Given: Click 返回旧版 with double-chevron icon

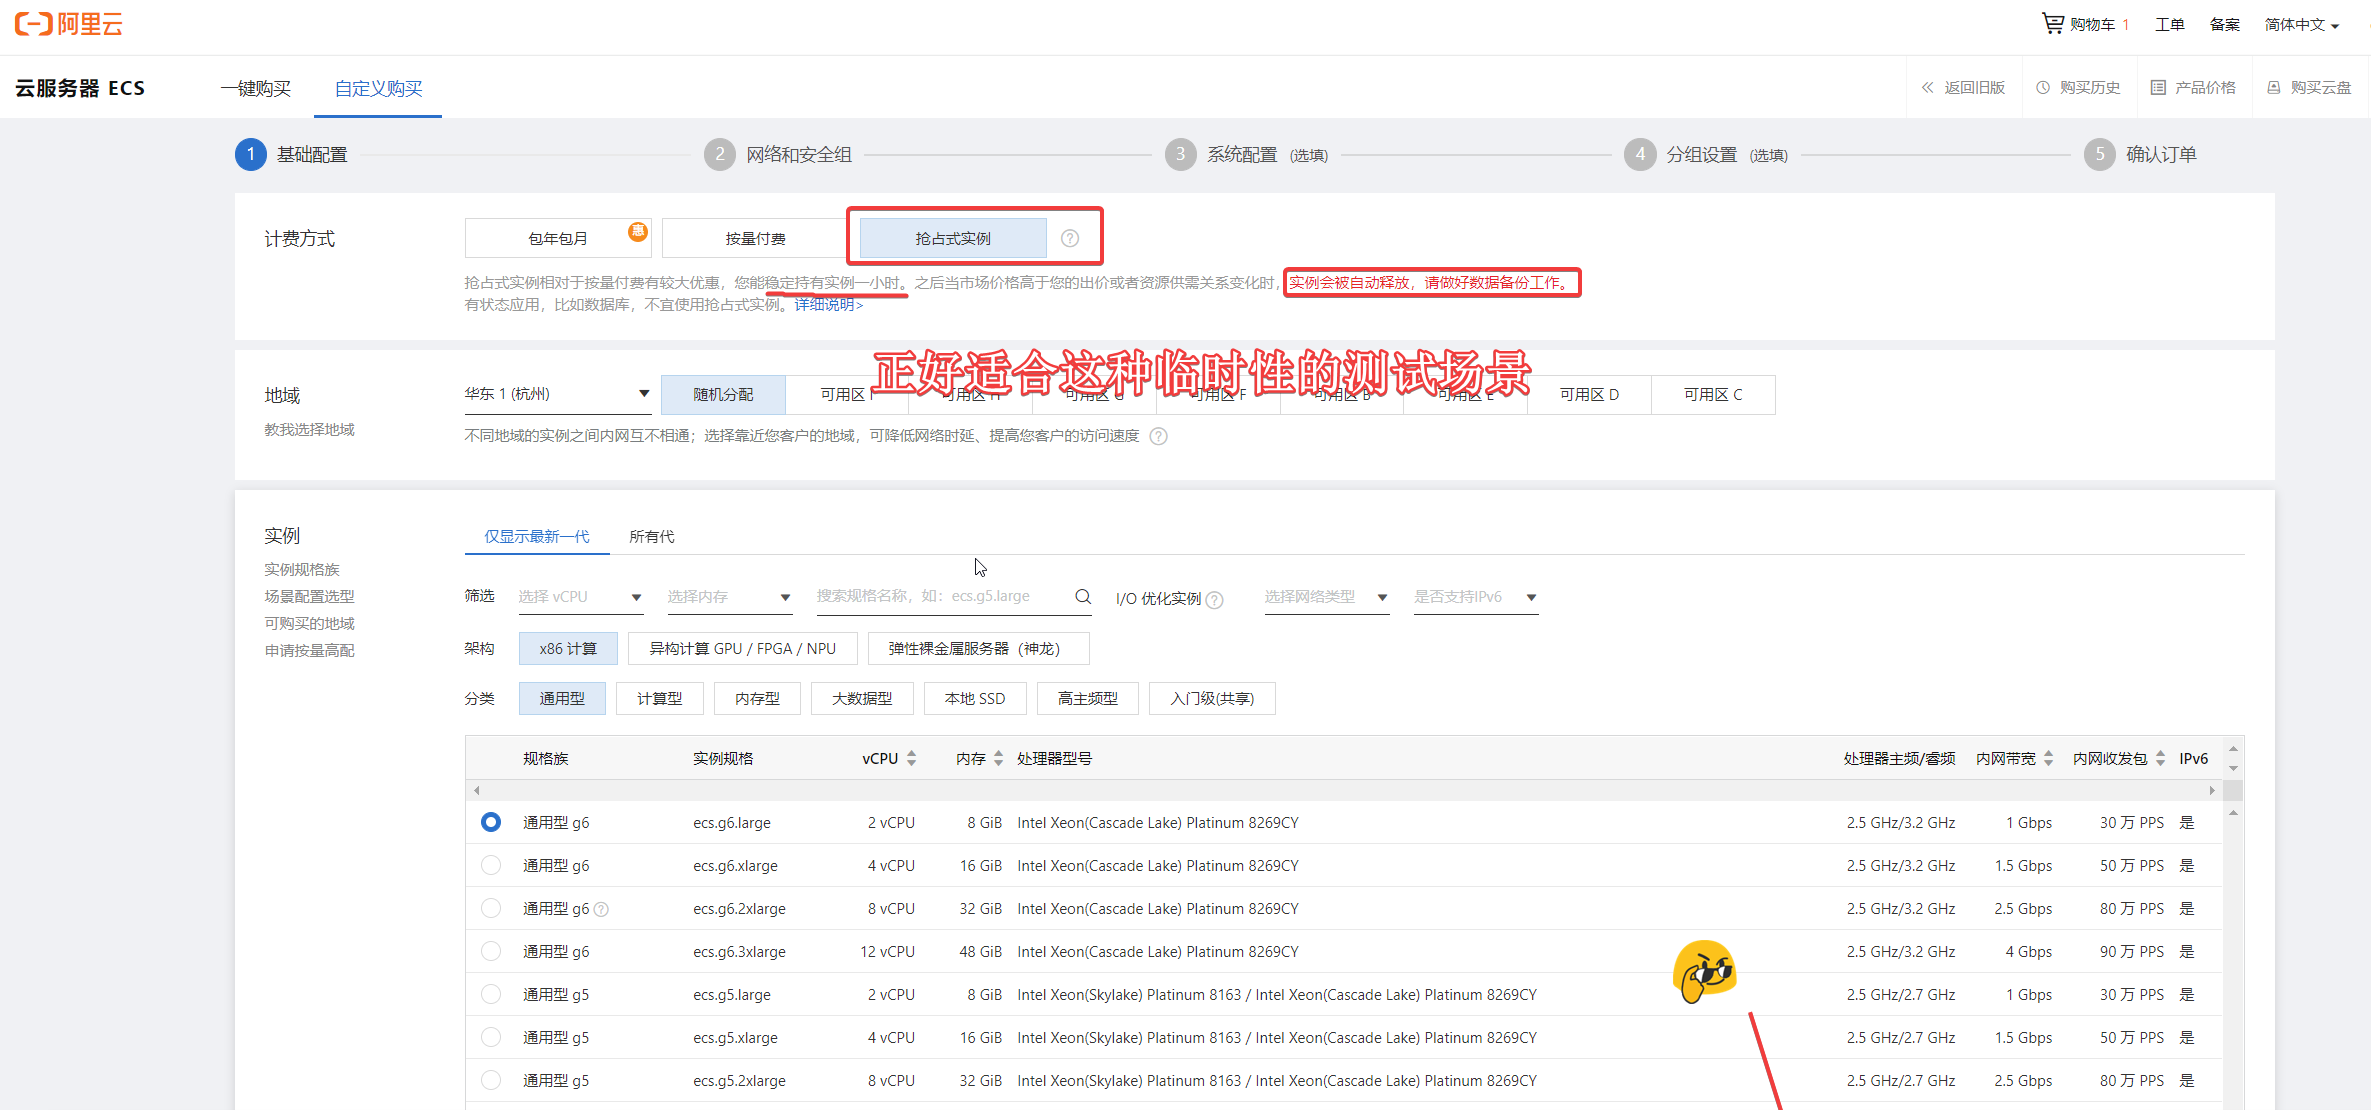Looking at the screenshot, I should coord(1963,87).
